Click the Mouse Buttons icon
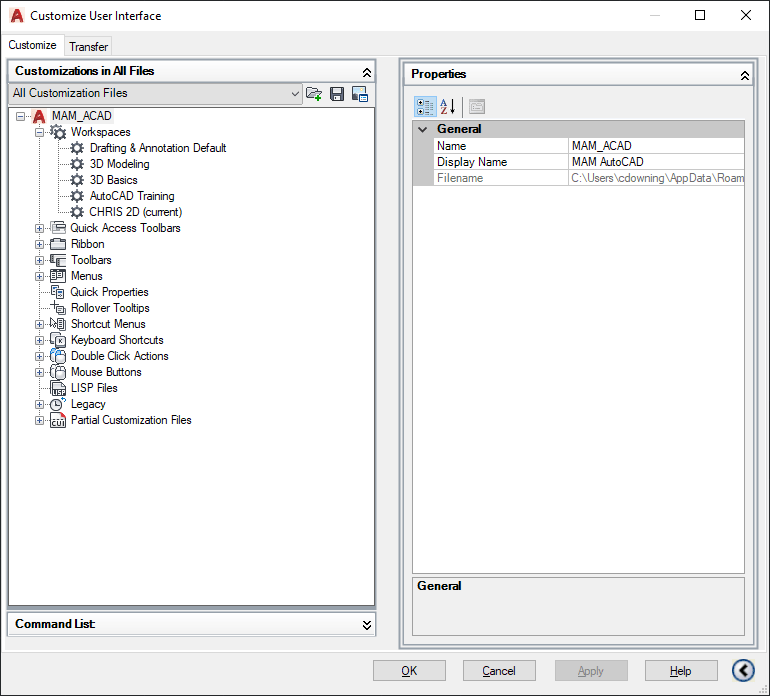 coord(58,372)
